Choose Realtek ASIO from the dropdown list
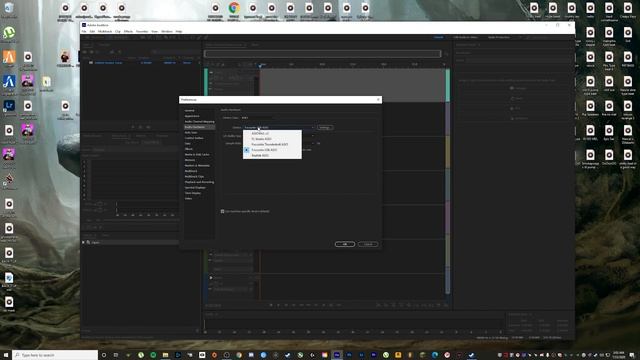640x360 pixels. coord(272,156)
